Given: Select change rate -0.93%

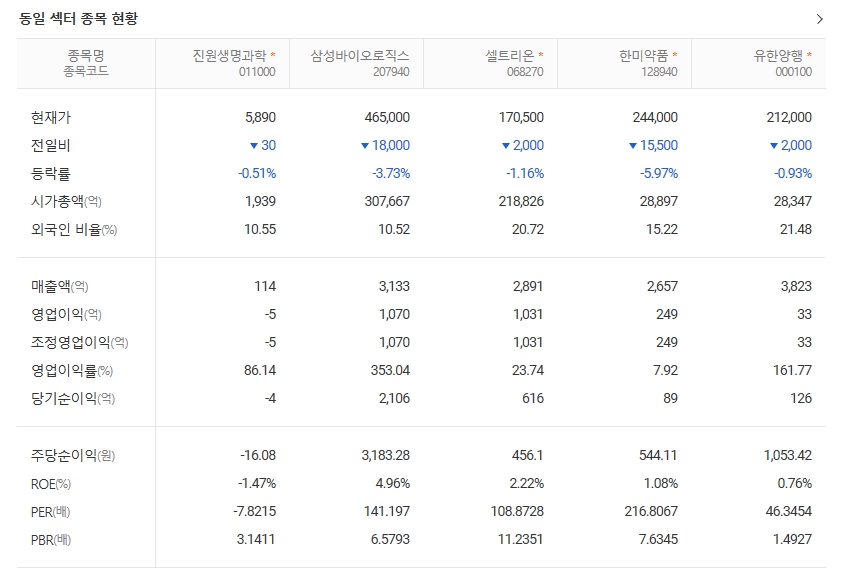Looking at the screenshot, I should [x=793, y=174].
